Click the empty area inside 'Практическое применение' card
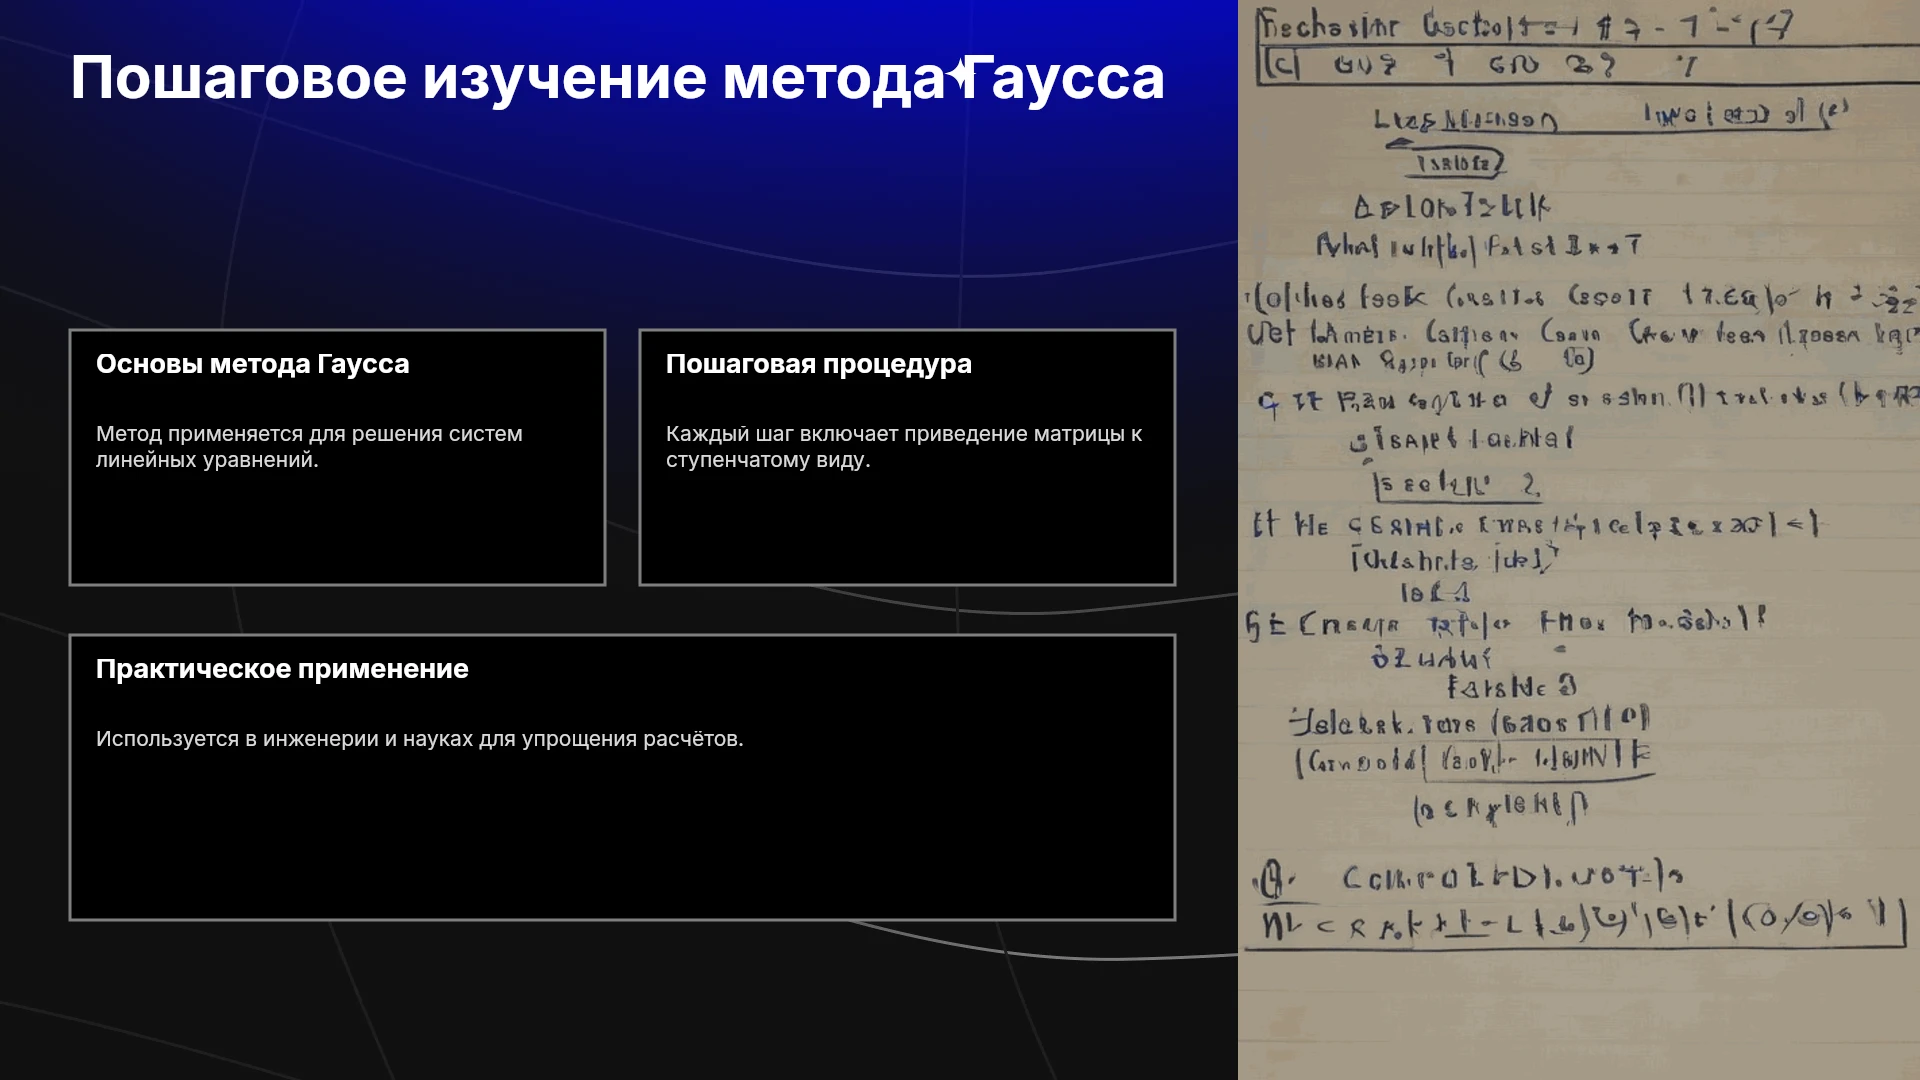Screen dimensions: 1920x1080 click(x=622, y=840)
